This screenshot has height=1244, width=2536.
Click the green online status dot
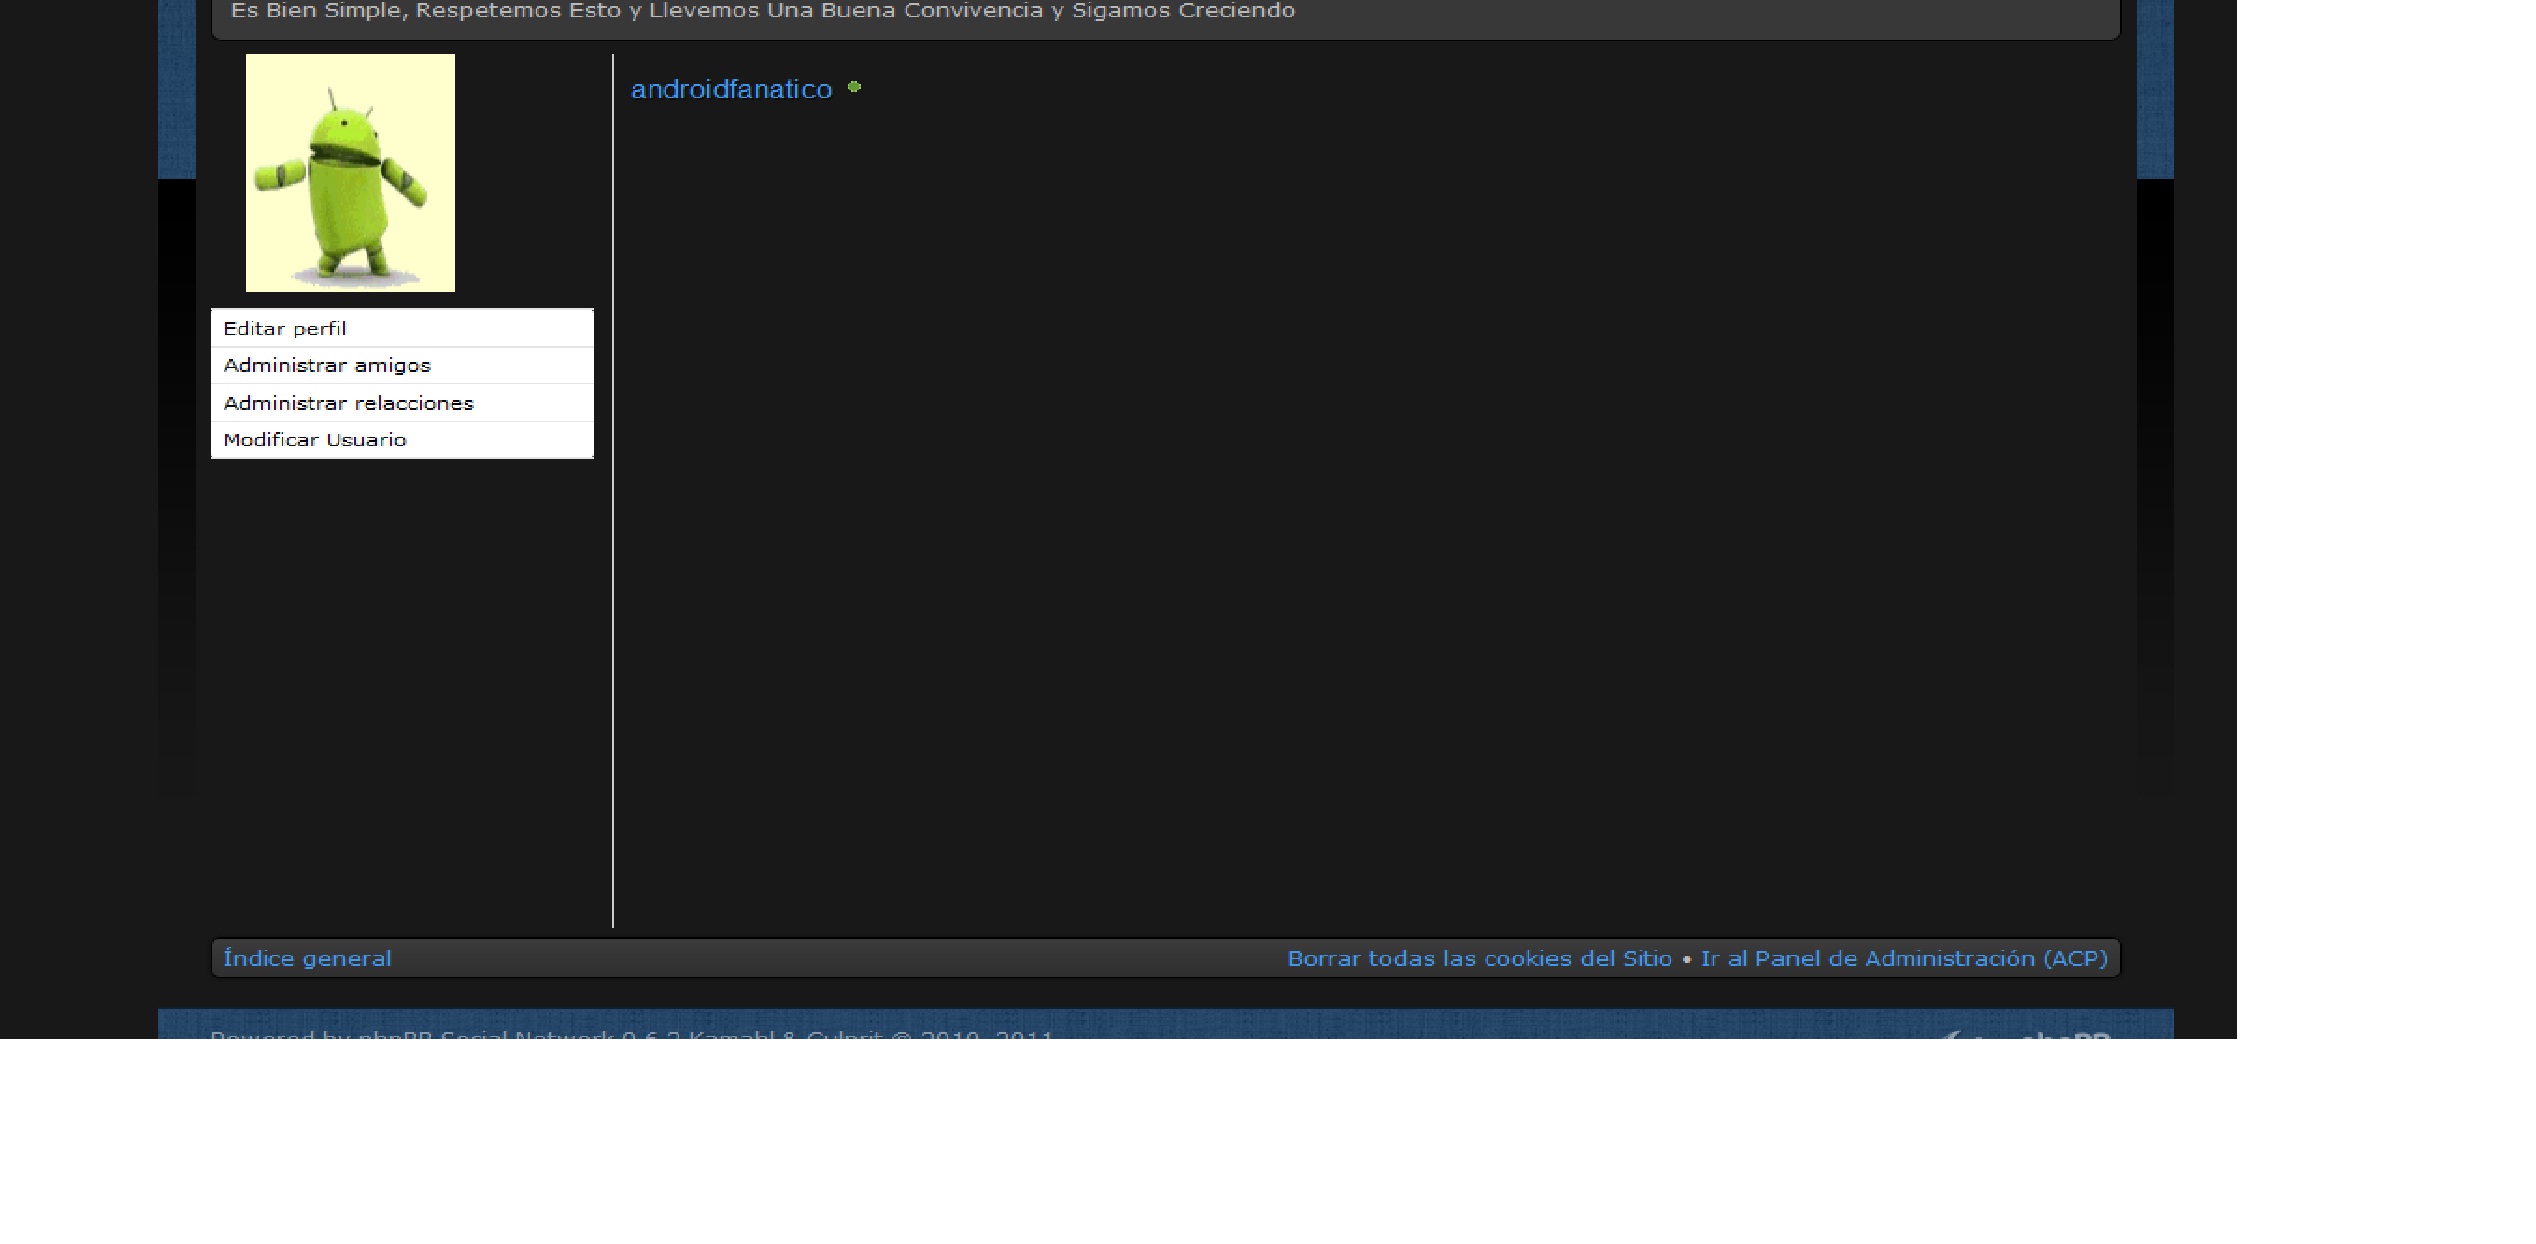pos(854,87)
